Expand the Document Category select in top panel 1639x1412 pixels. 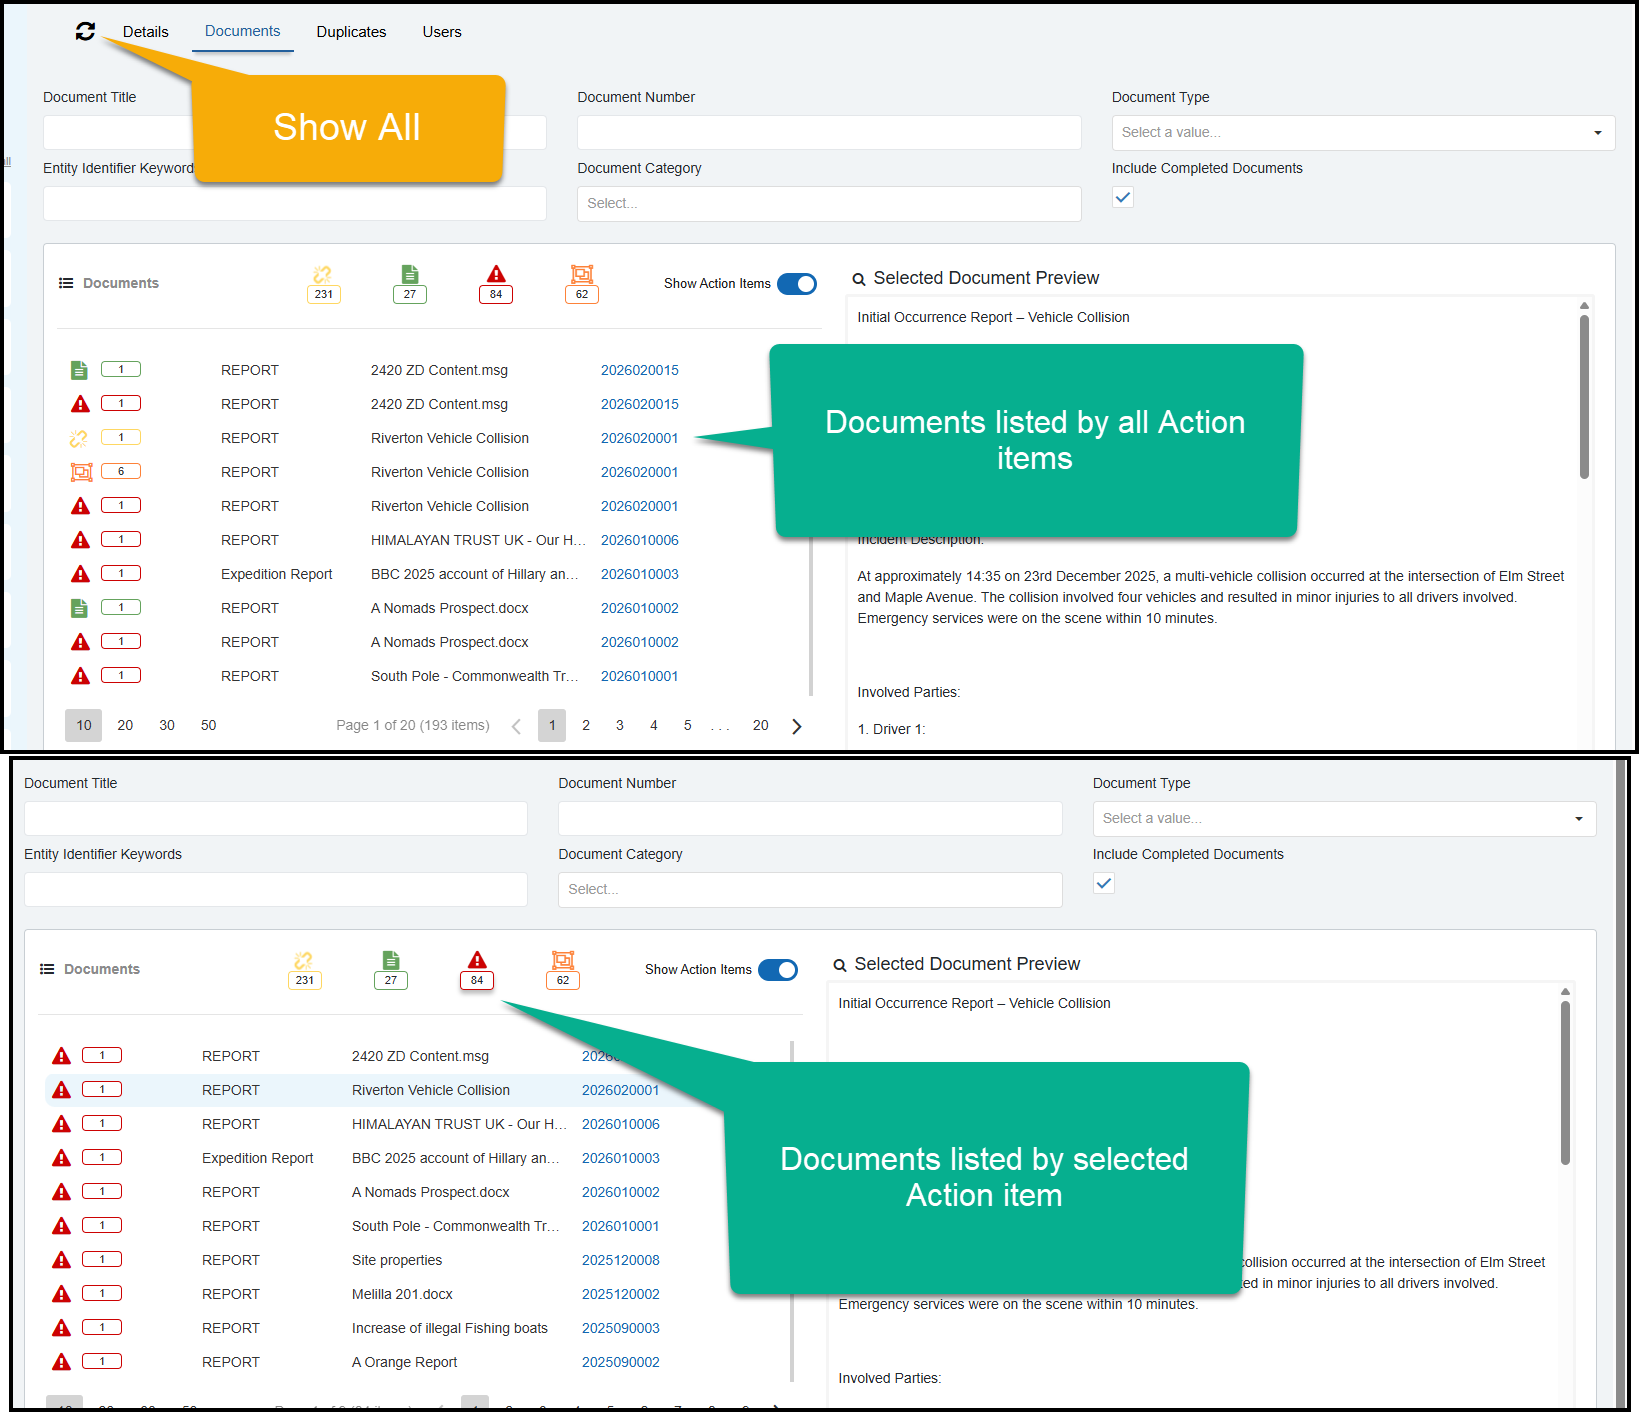tap(828, 204)
